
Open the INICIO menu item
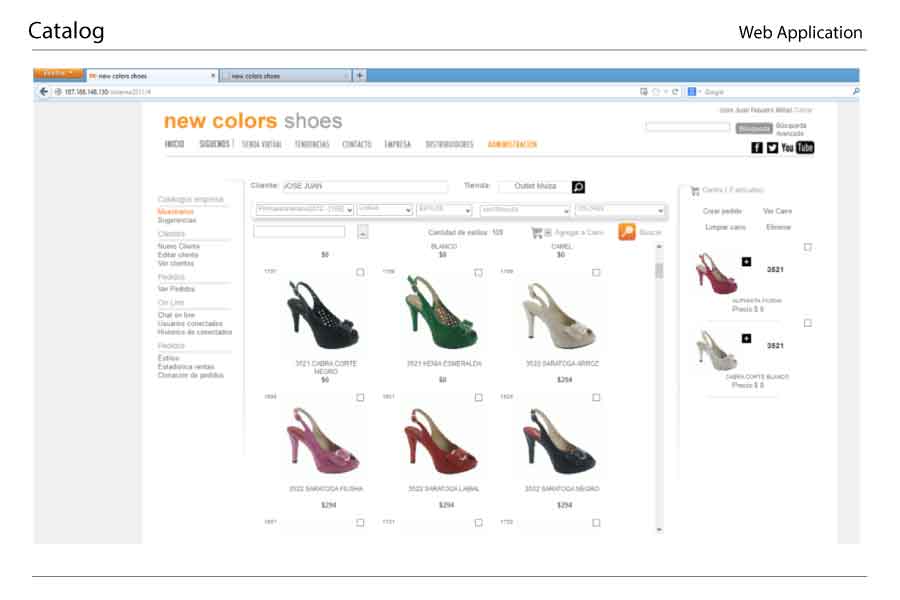(x=174, y=144)
